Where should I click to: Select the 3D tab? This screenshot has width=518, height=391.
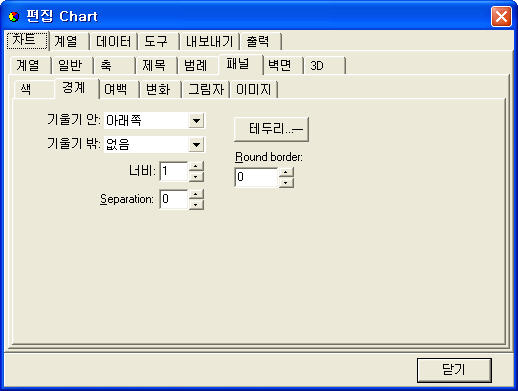pyautogui.click(x=325, y=65)
